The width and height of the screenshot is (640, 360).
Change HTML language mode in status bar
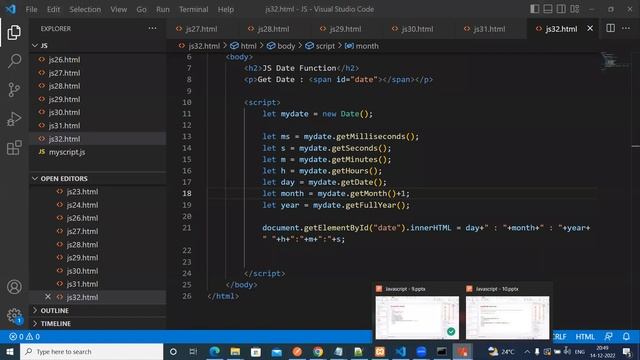pyautogui.click(x=584, y=337)
